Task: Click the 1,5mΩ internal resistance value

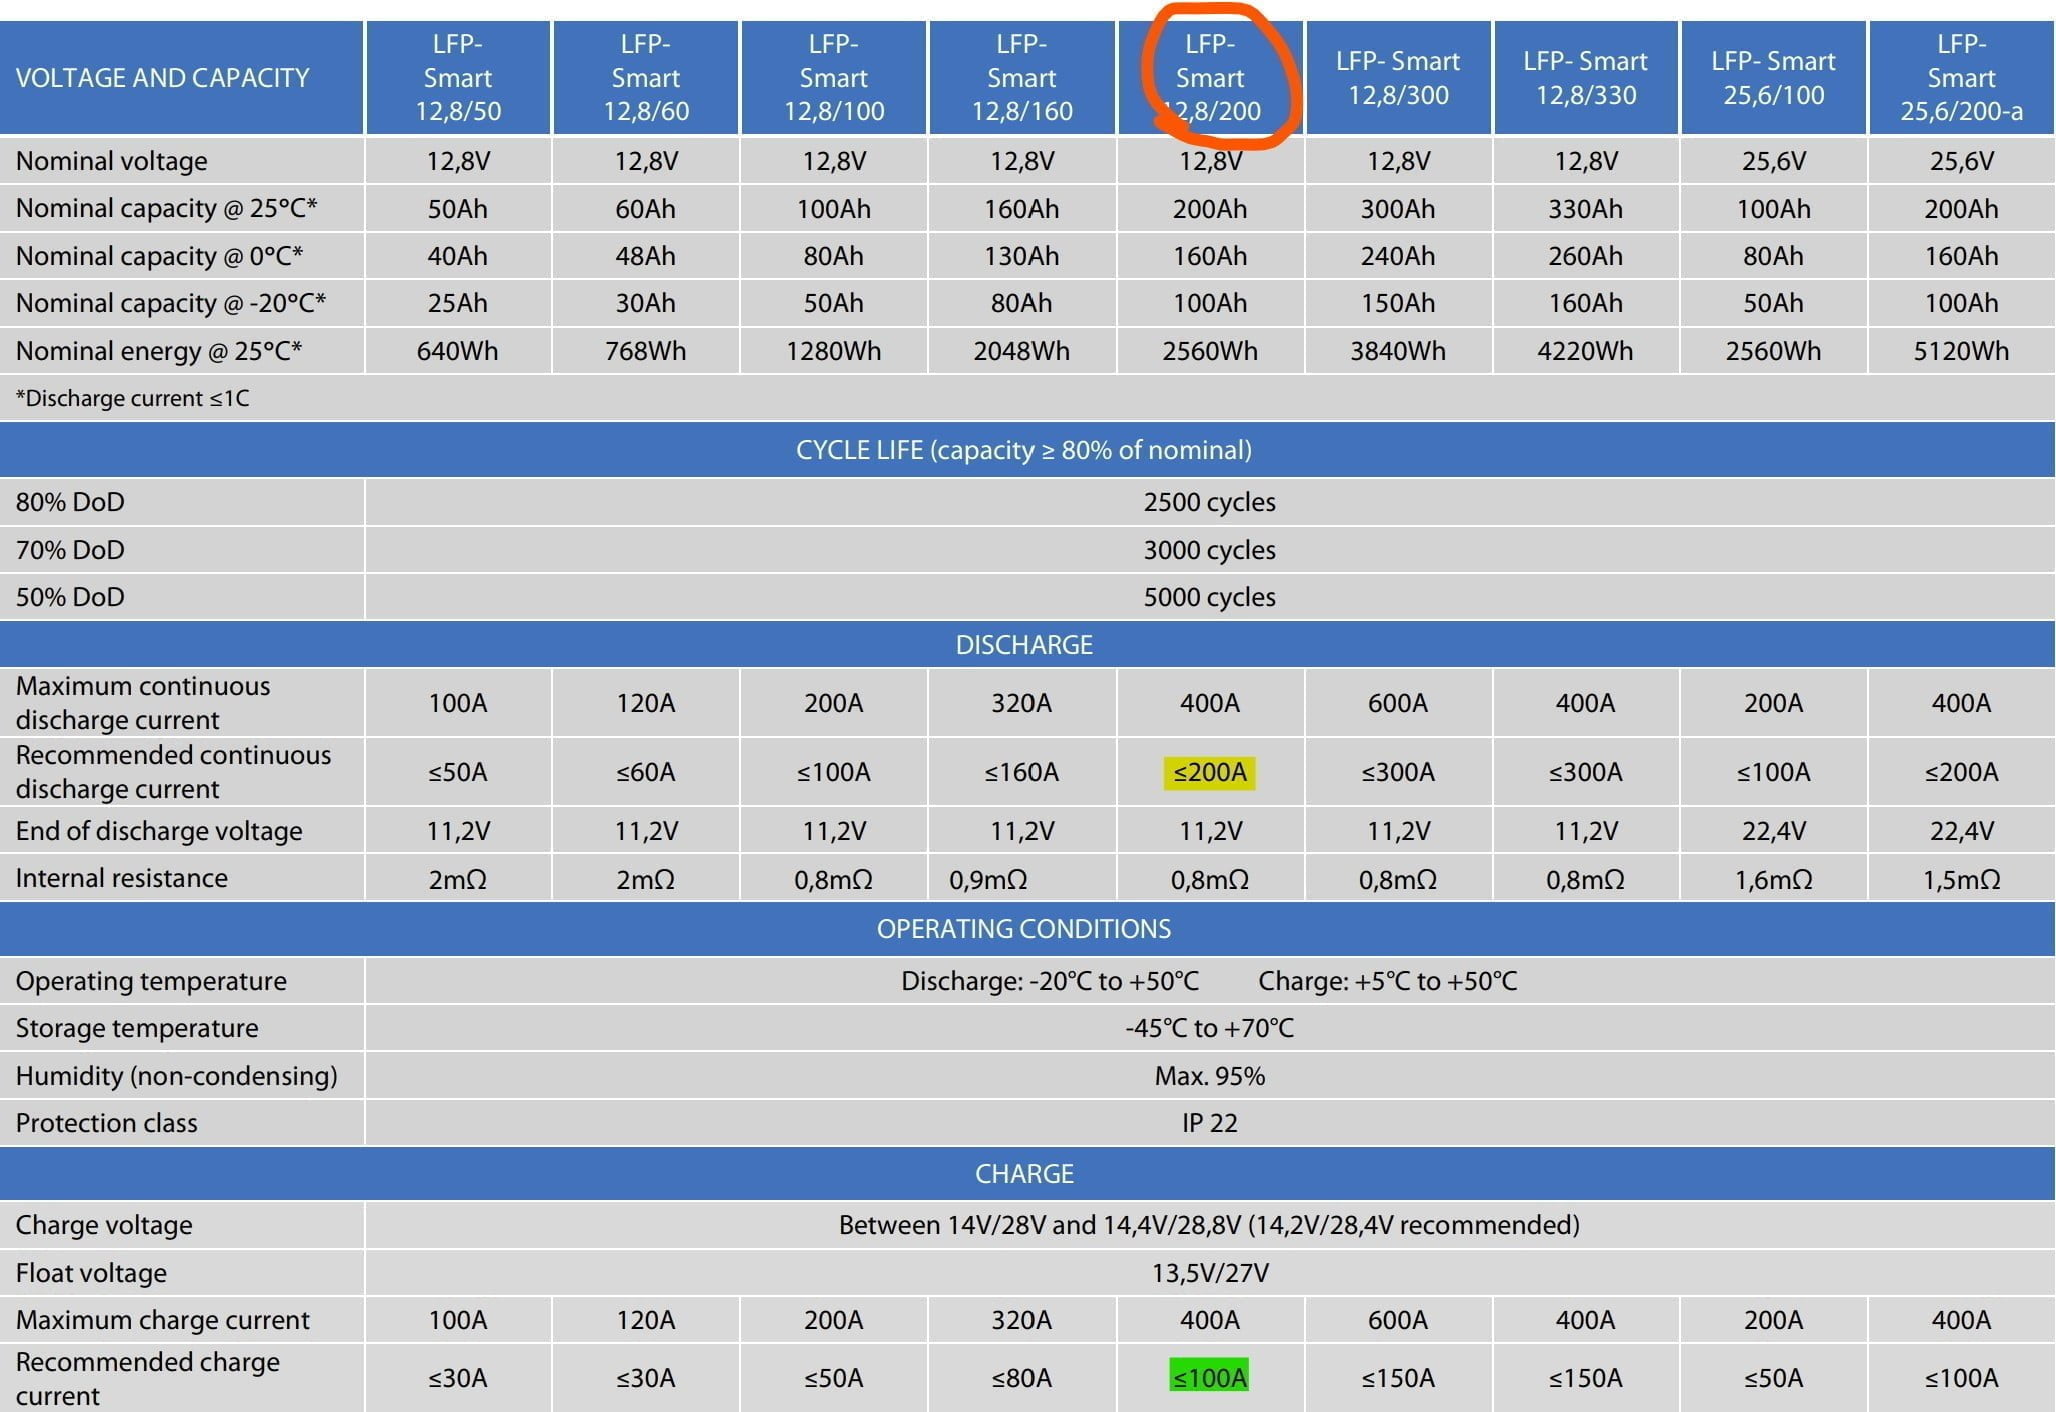Action: 1962,880
